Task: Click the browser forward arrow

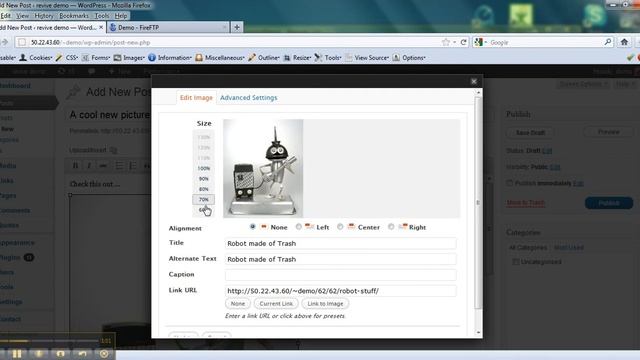Action: pyautogui.click(x=5, y=42)
